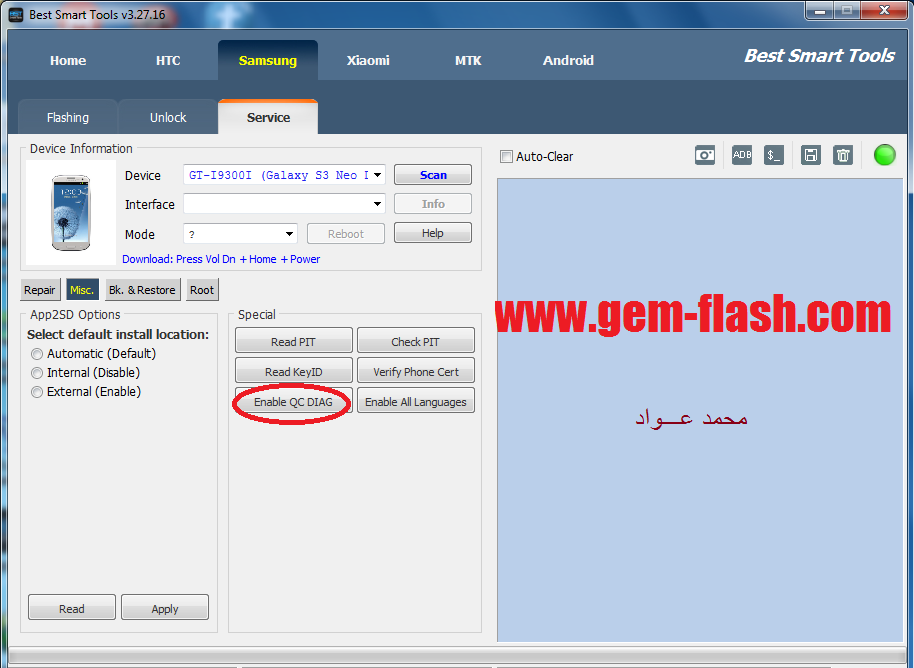The image size is (914, 668).
Task: Select the Samsung tab
Action: [268, 61]
